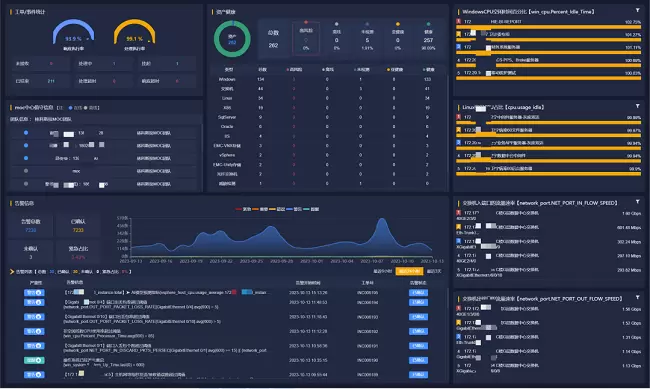The image size is (650, 389).
Task: Click the blue response rate gauge
Action: coord(73,32)
